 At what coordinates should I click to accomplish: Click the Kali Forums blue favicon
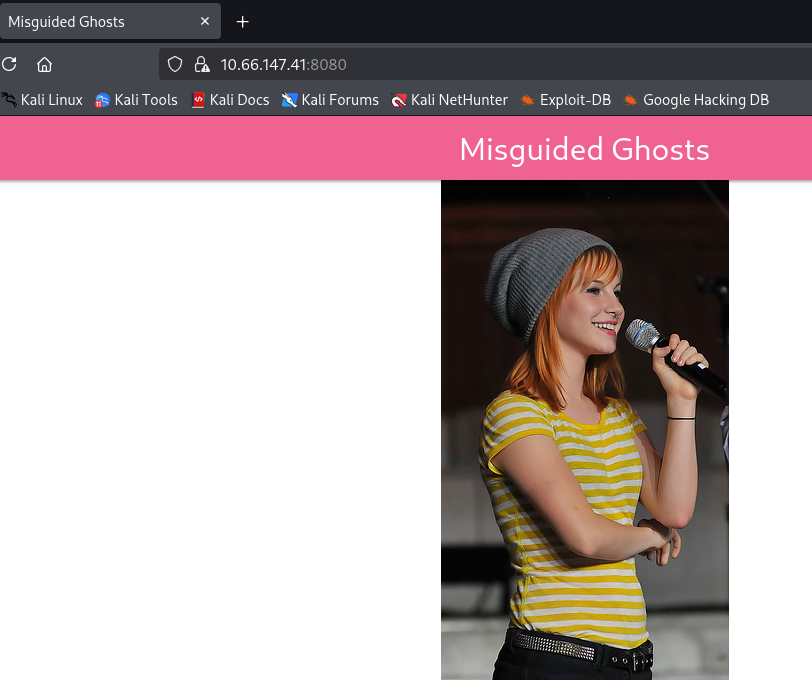tap(290, 100)
